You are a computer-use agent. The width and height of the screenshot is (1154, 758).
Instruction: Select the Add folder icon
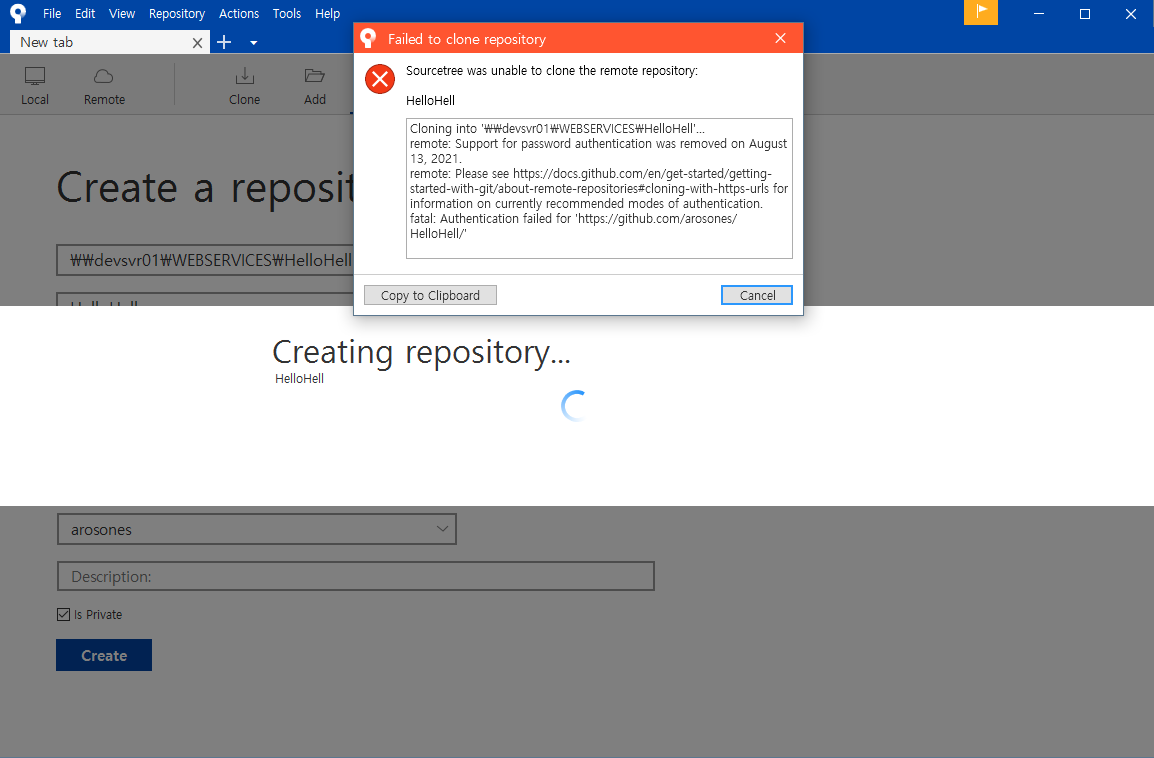pyautogui.click(x=315, y=86)
